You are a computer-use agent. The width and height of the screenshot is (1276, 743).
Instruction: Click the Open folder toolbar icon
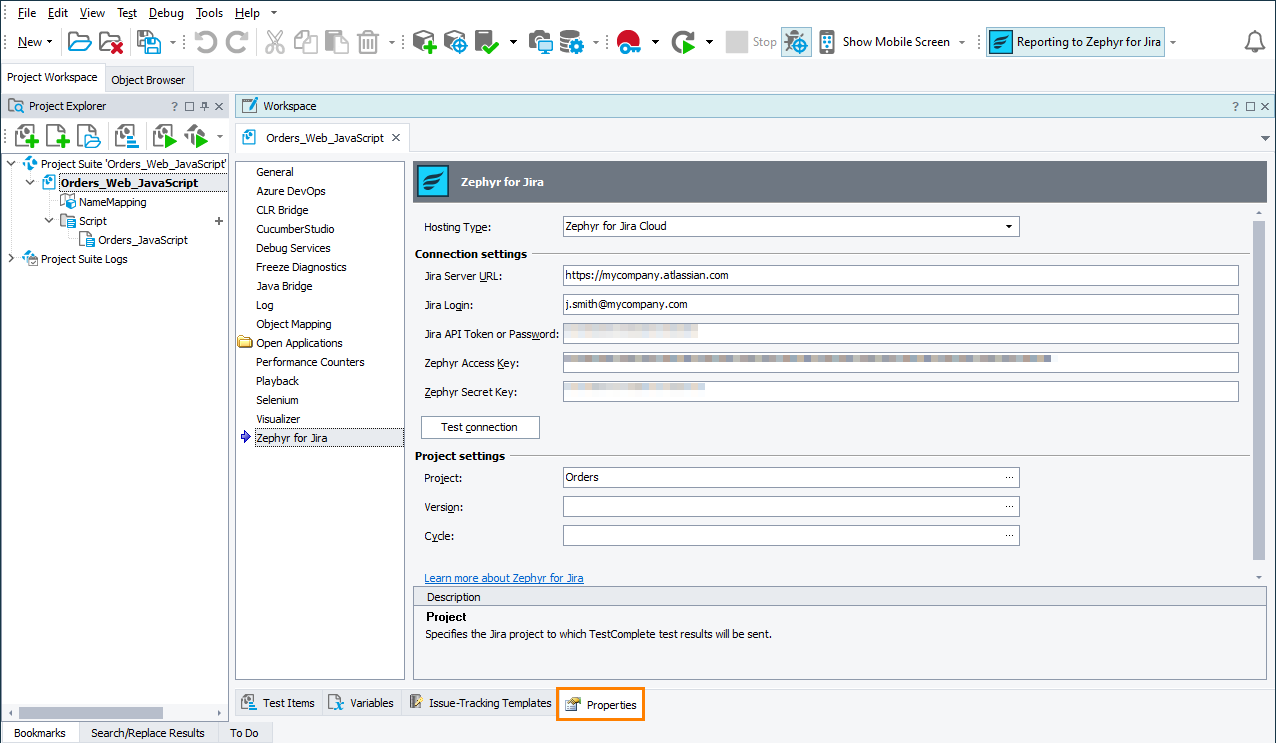(x=79, y=42)
